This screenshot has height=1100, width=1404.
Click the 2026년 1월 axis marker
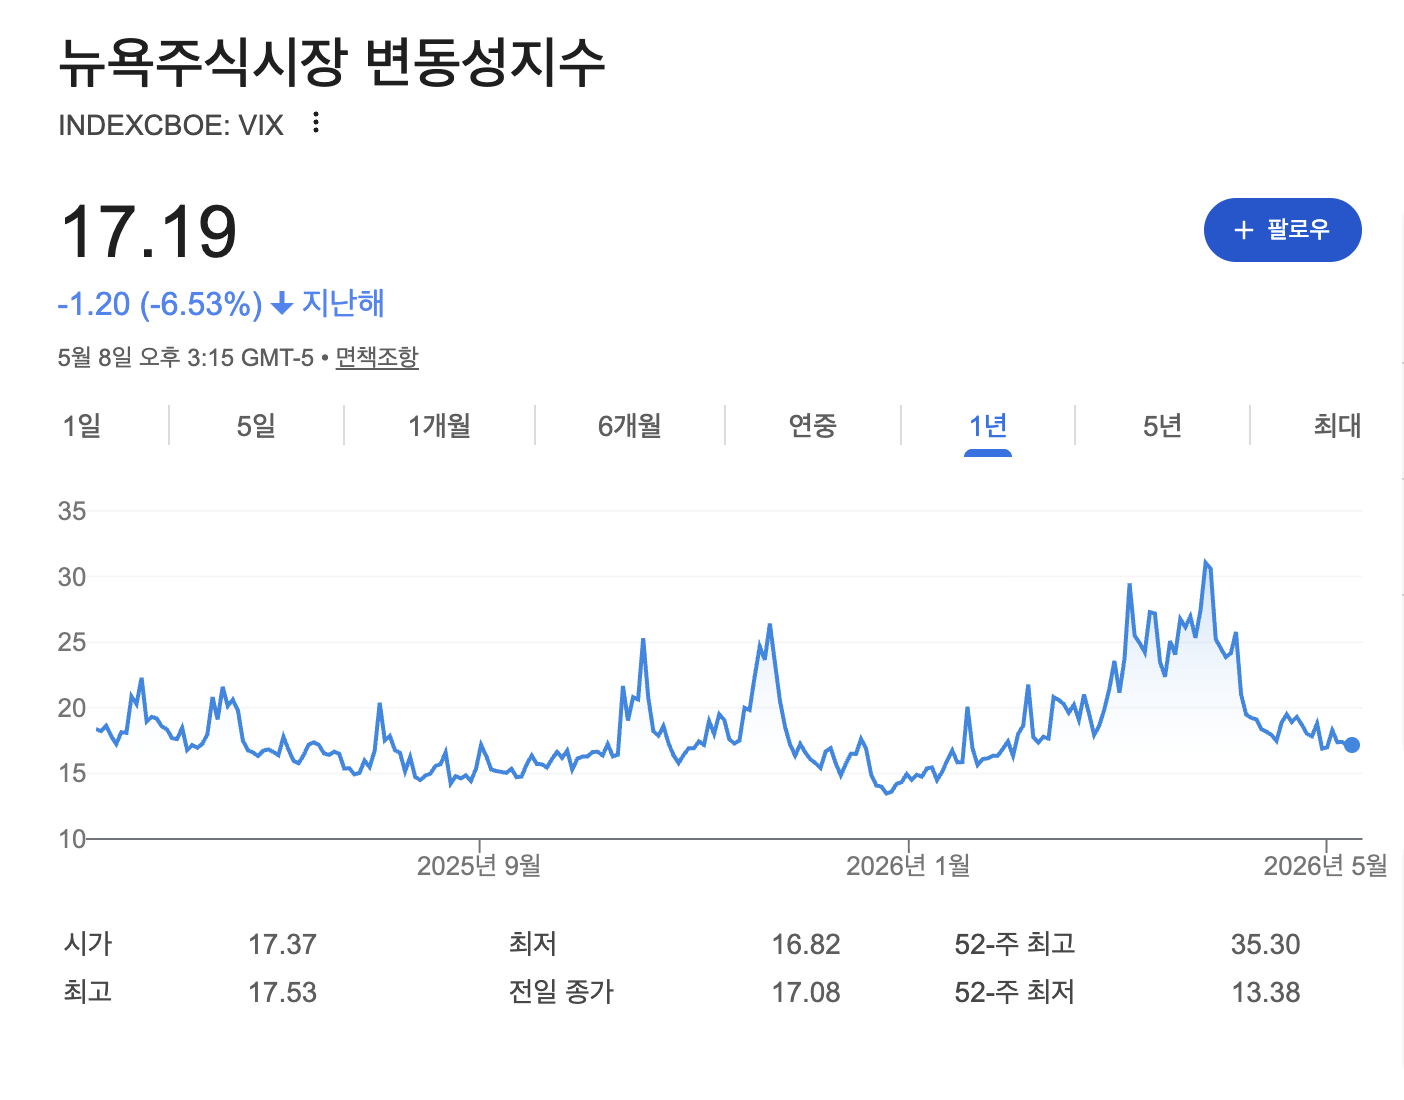908,865
